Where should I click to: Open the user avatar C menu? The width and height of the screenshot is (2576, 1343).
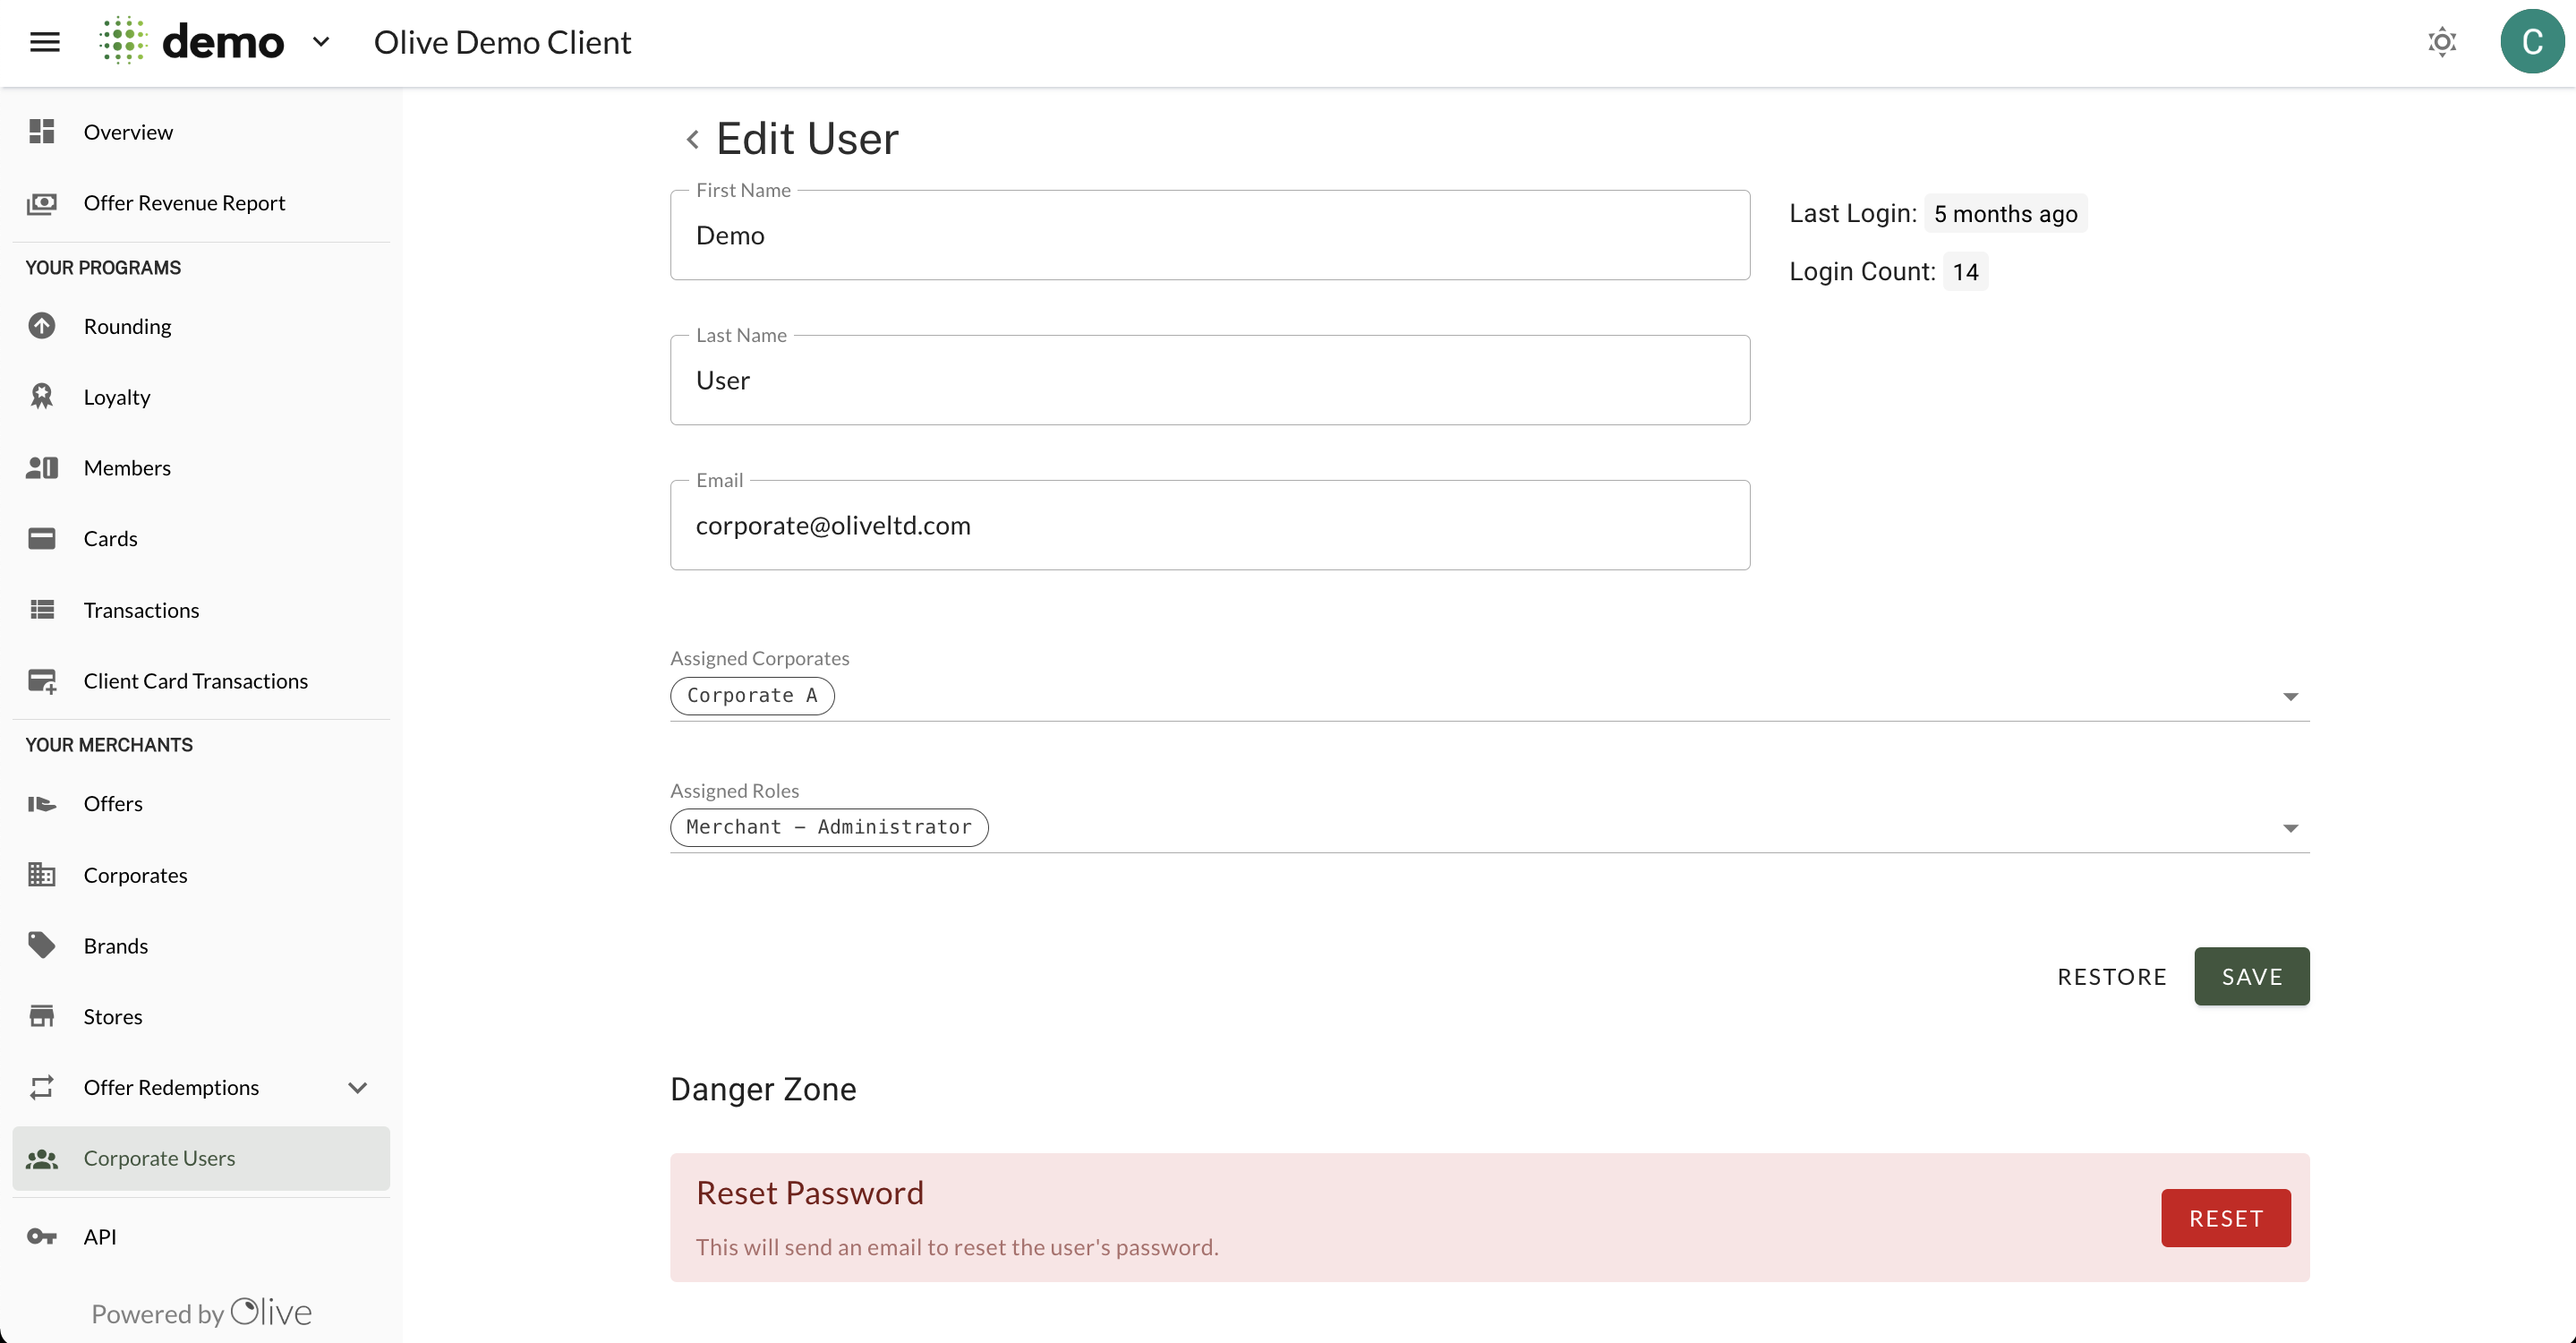tap(2532, 42)
